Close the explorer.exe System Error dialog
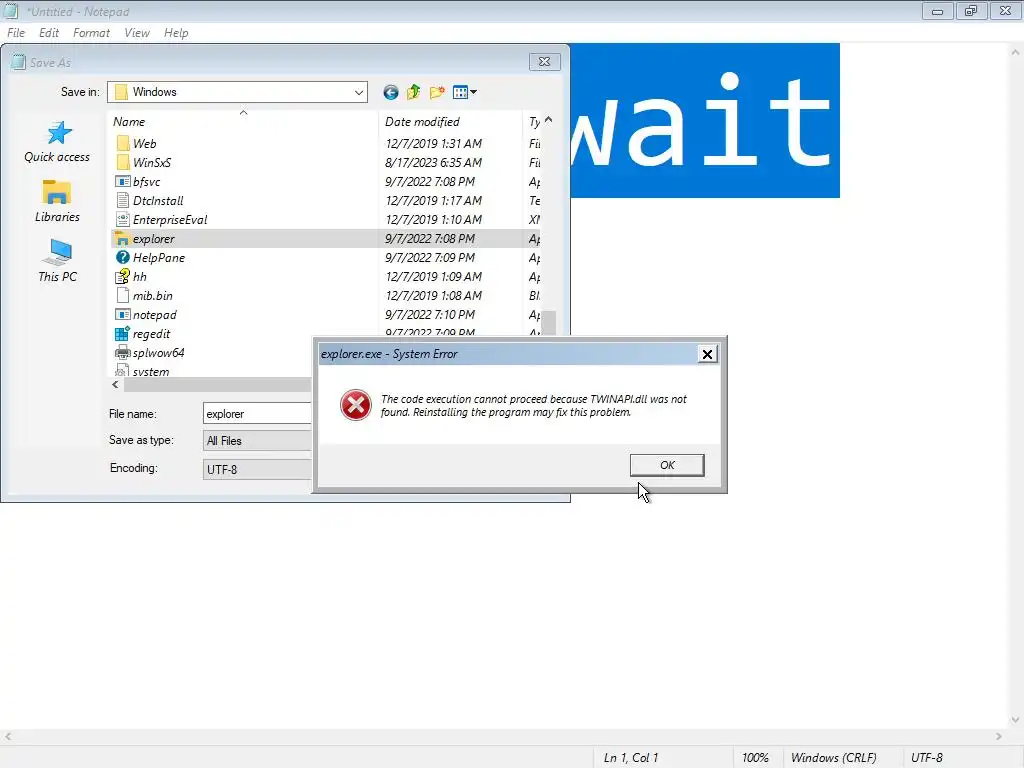Image resolution: width=1024 pixels, height=768 pixels. coord(707,354)
